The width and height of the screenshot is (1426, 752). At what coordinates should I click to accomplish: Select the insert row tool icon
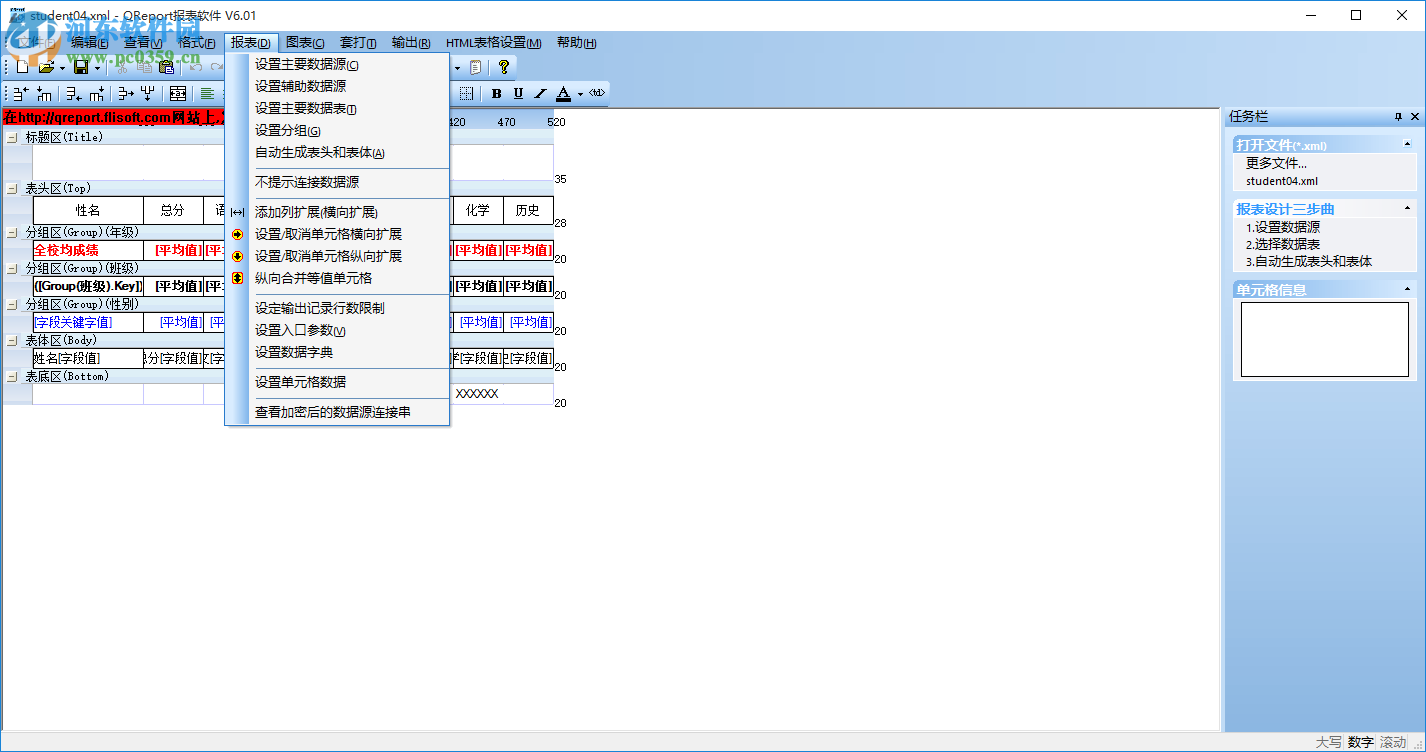pyautogui.click(x=18, y=93)
